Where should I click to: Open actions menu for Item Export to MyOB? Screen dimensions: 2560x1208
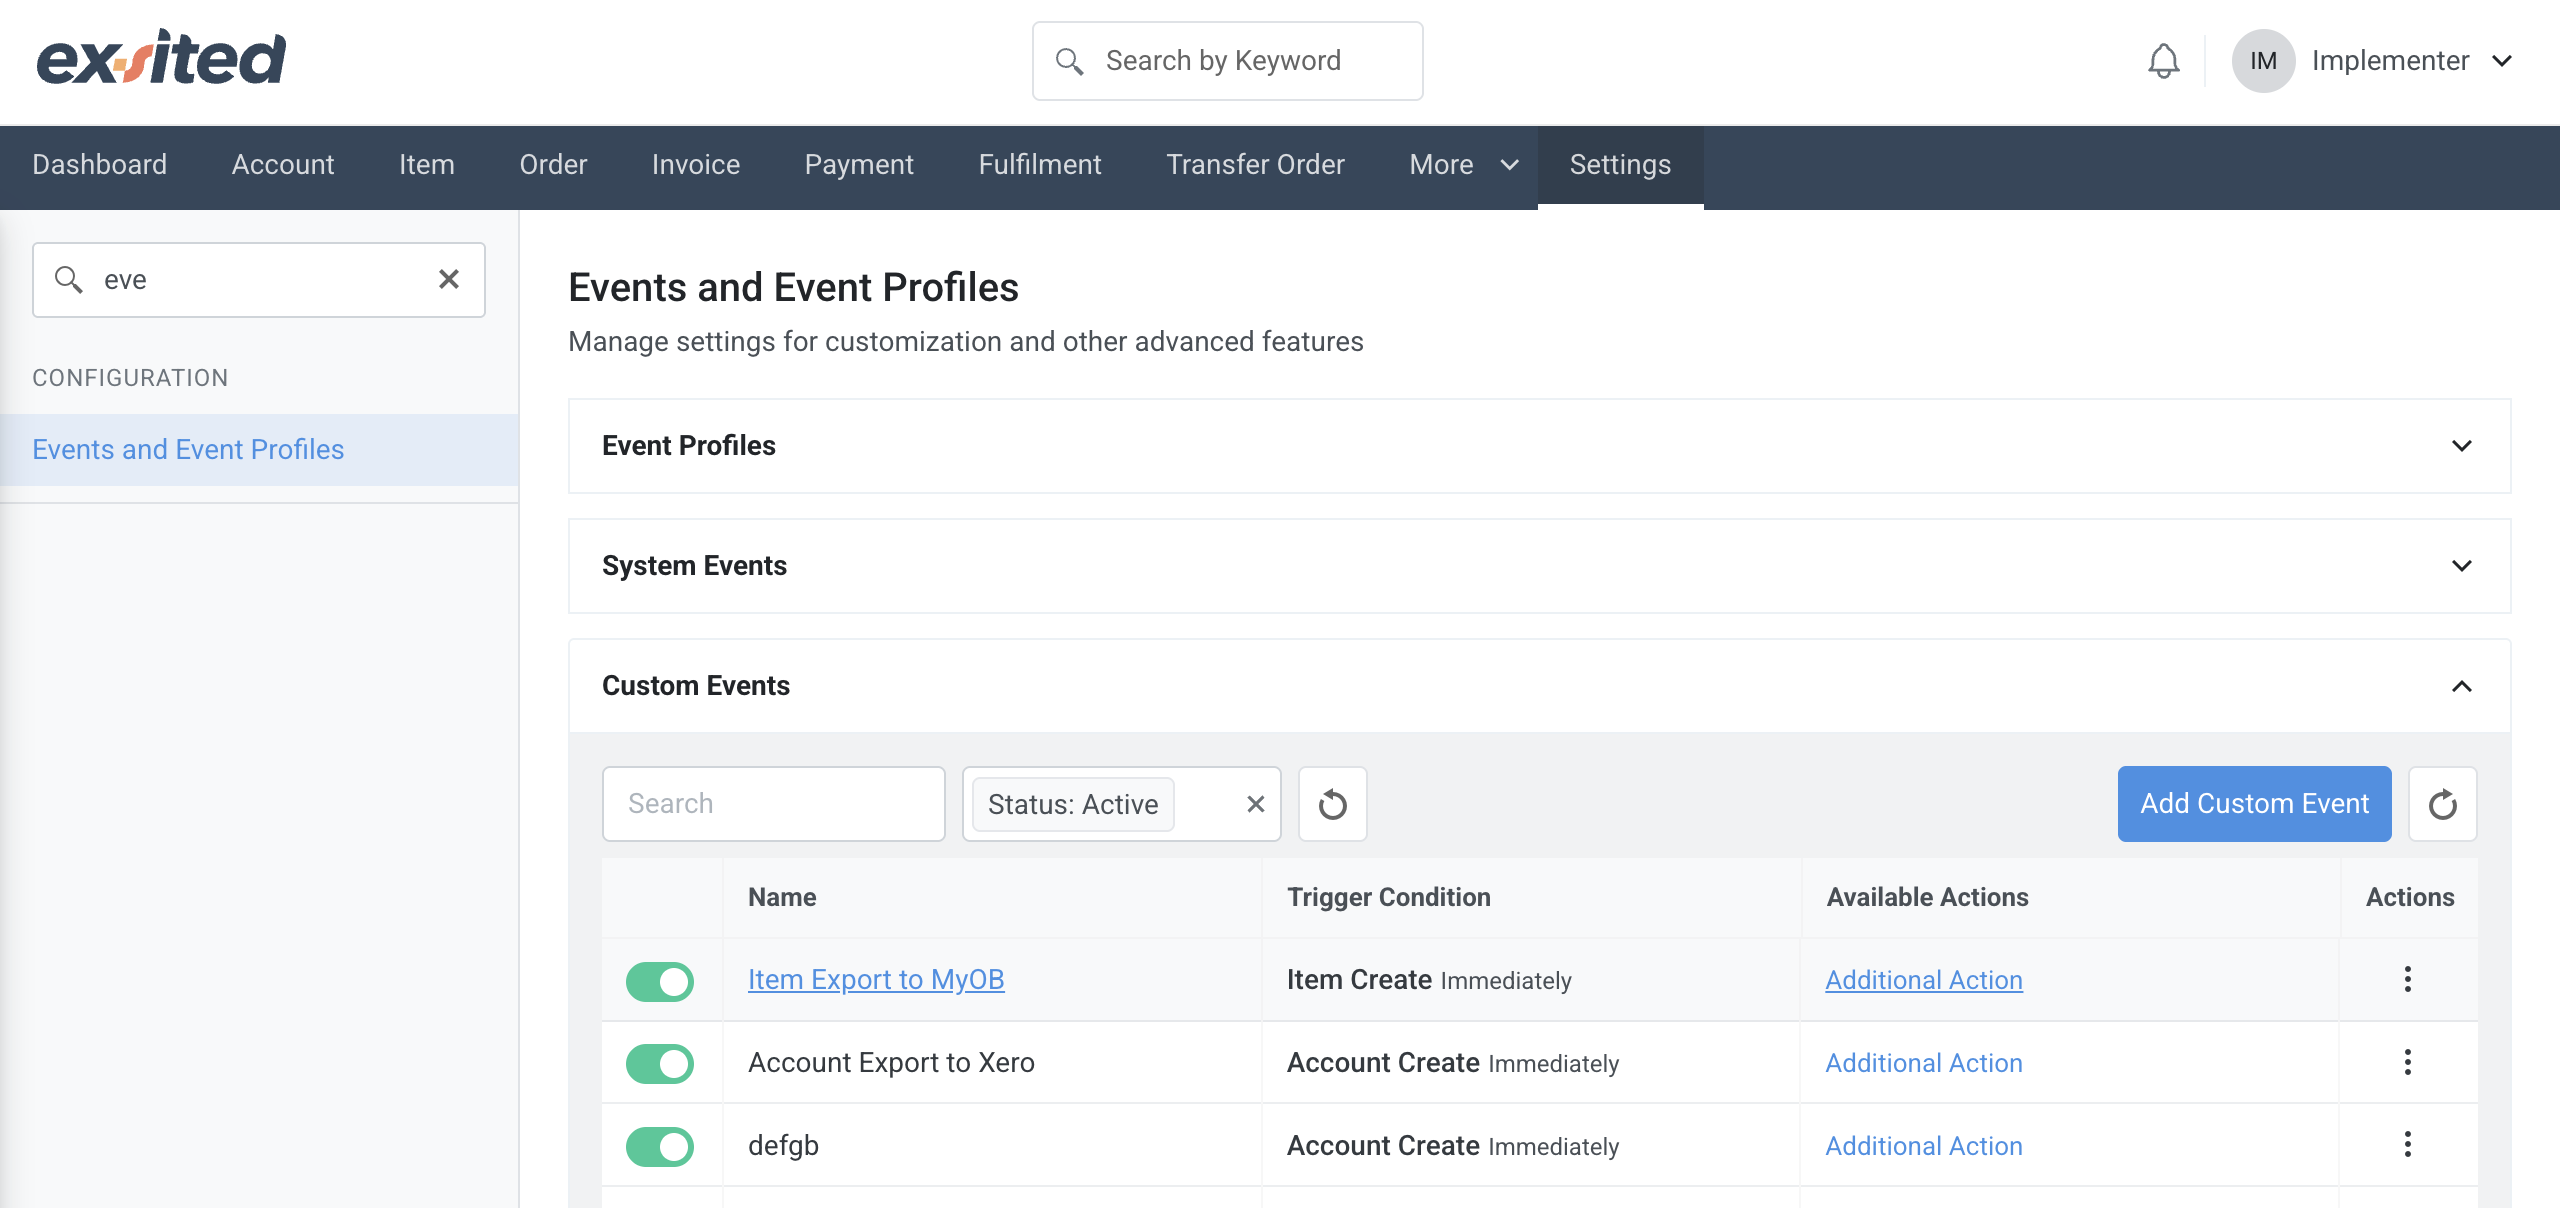coord(2408,979)
